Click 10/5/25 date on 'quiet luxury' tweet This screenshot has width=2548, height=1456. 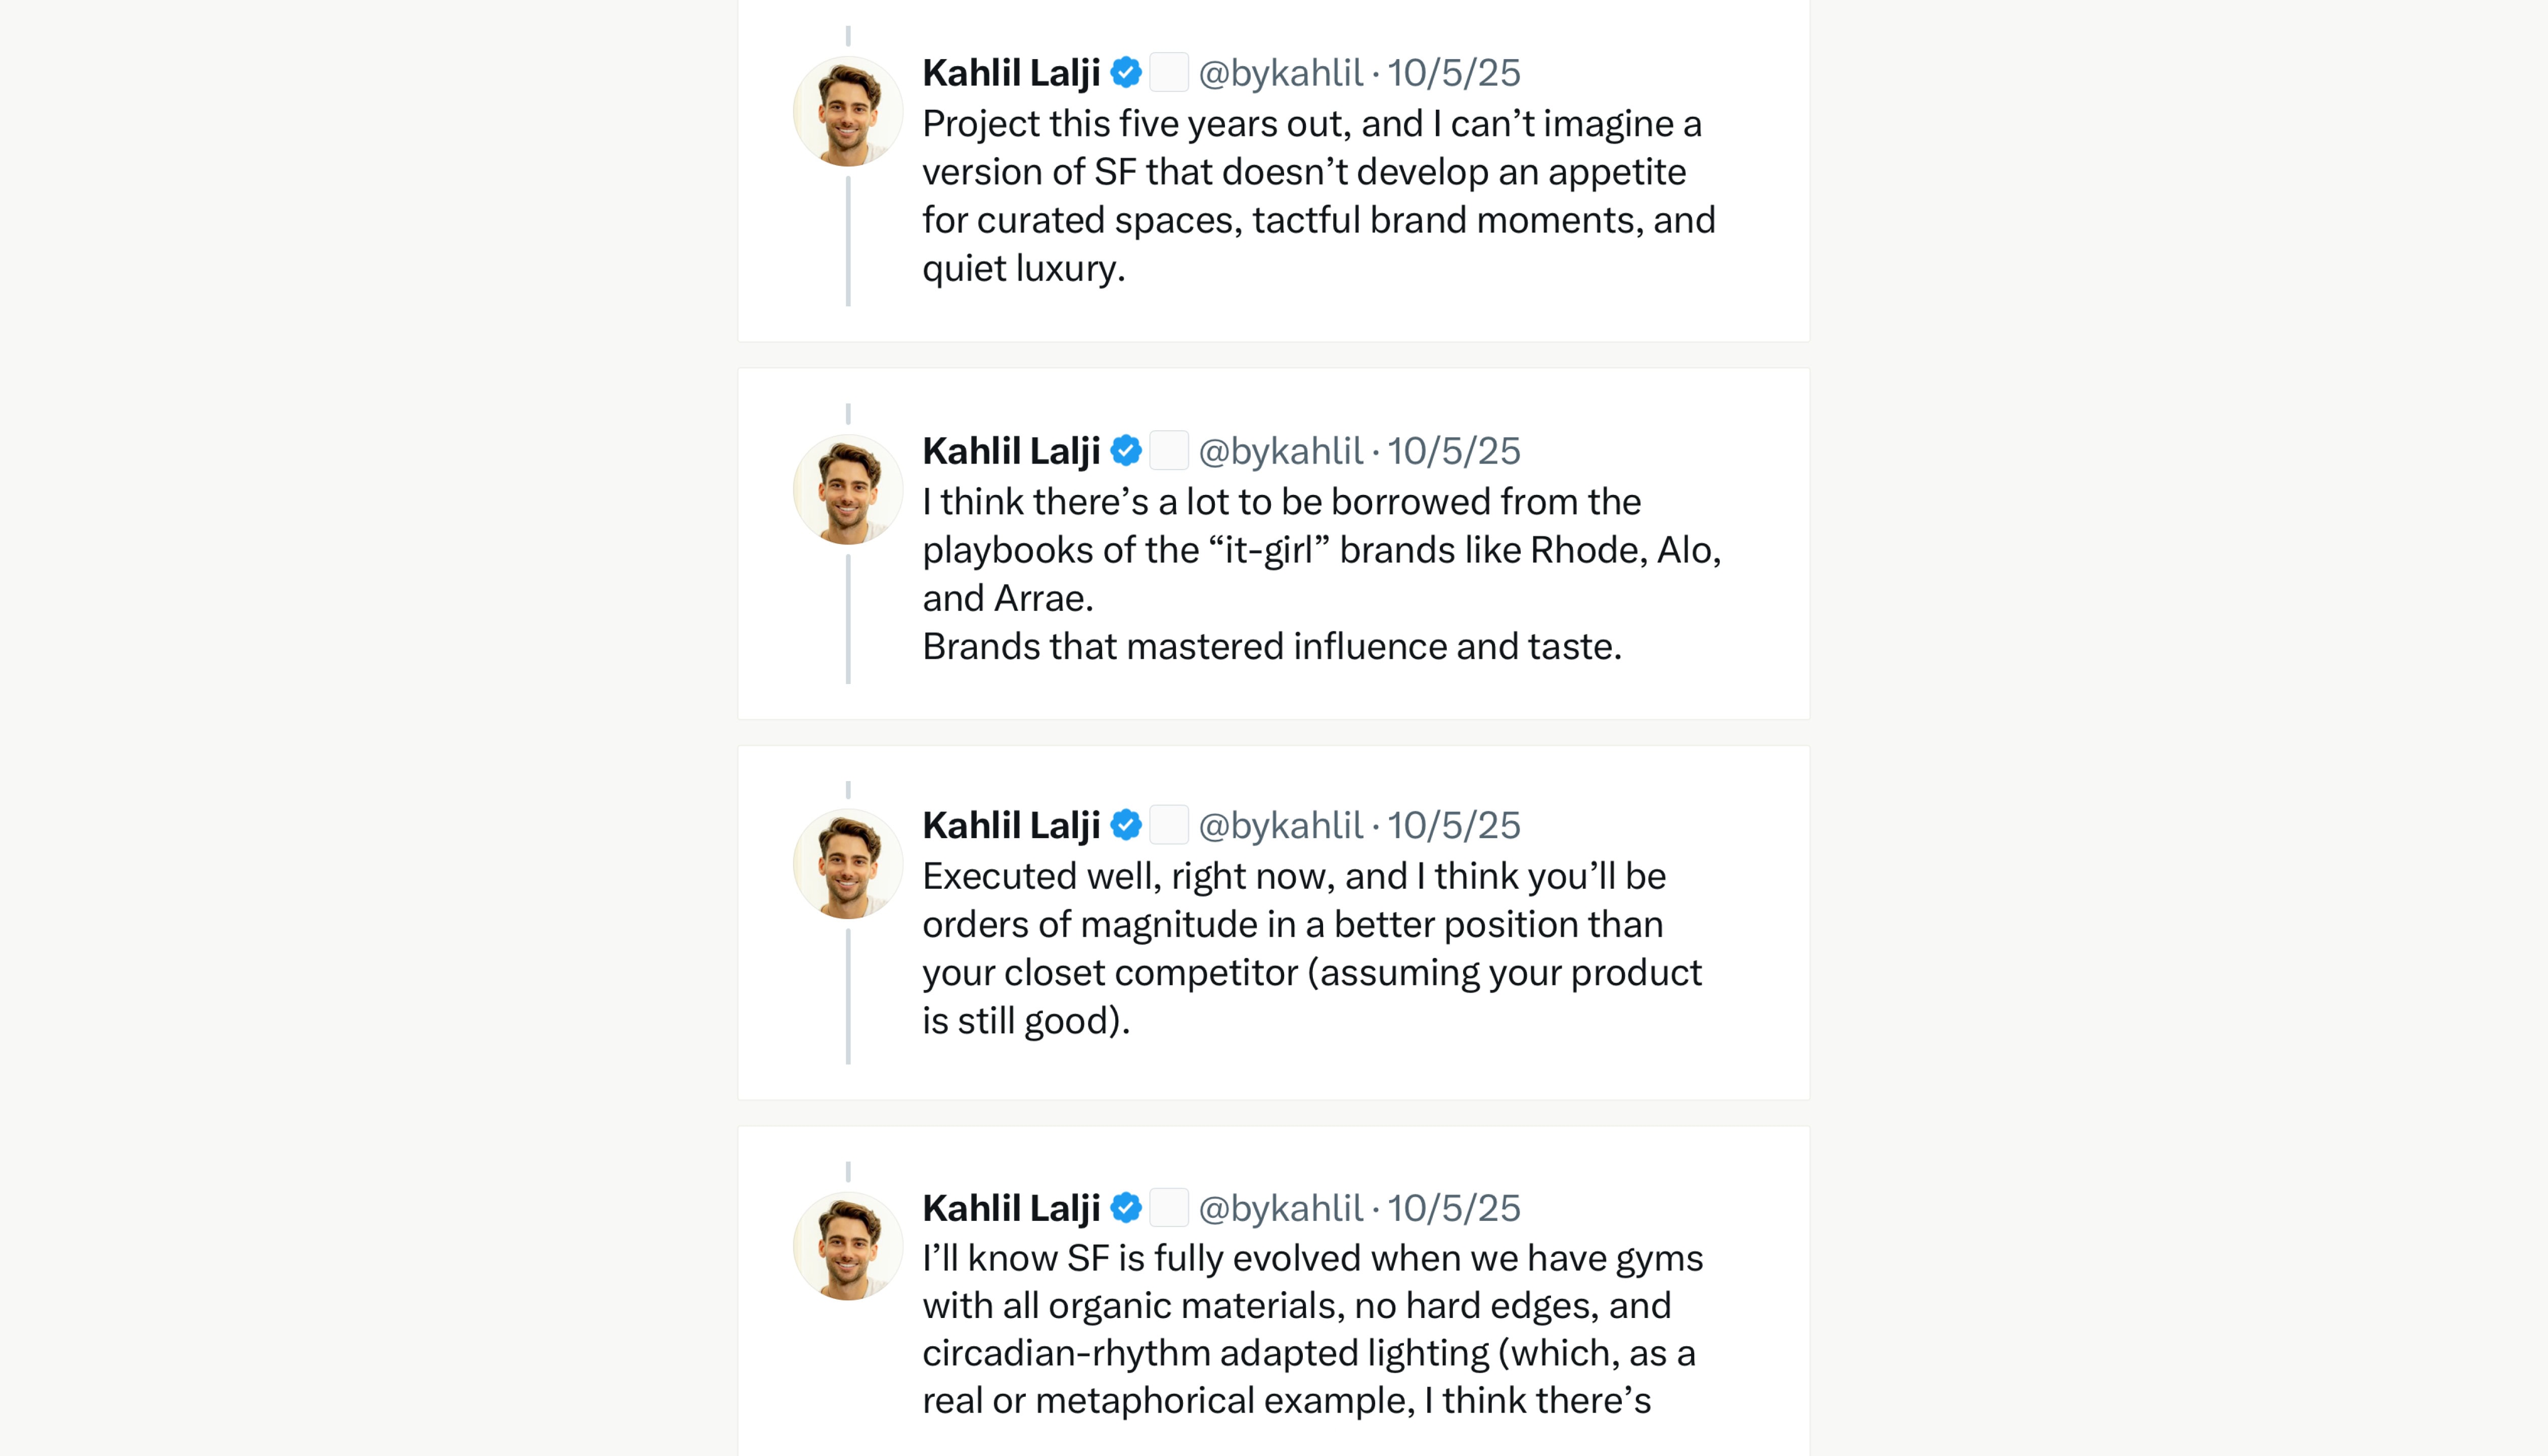1453,73
